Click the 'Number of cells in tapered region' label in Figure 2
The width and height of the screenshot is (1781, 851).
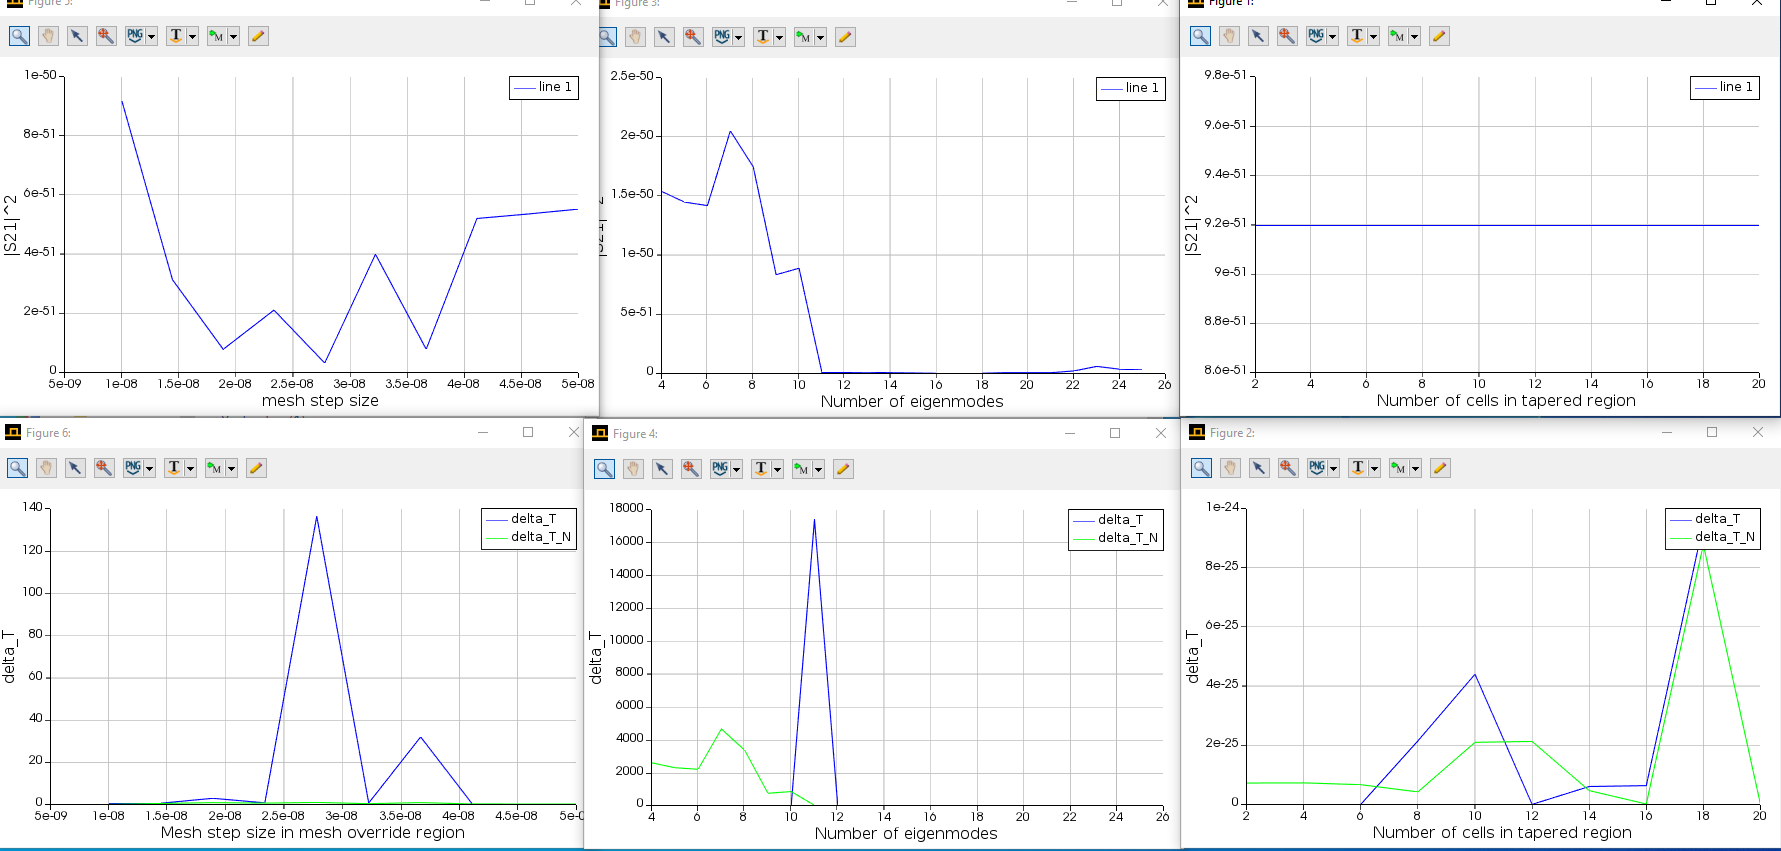(1502, 833)
